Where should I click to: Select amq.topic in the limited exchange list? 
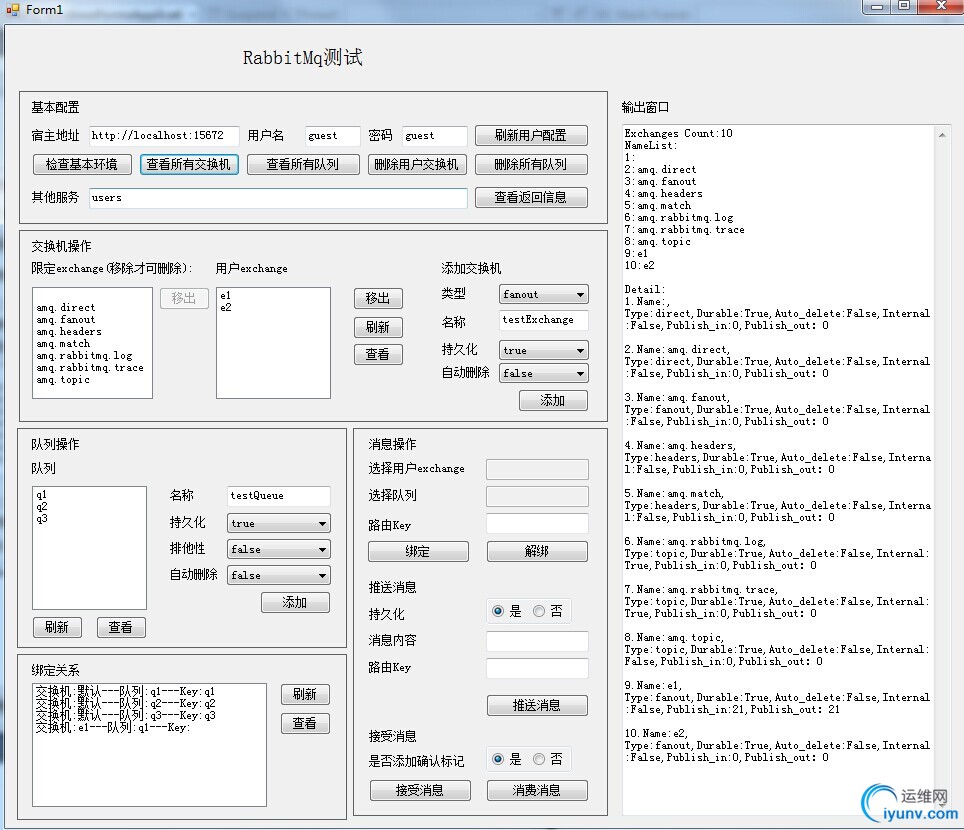[x=63, y=380]
